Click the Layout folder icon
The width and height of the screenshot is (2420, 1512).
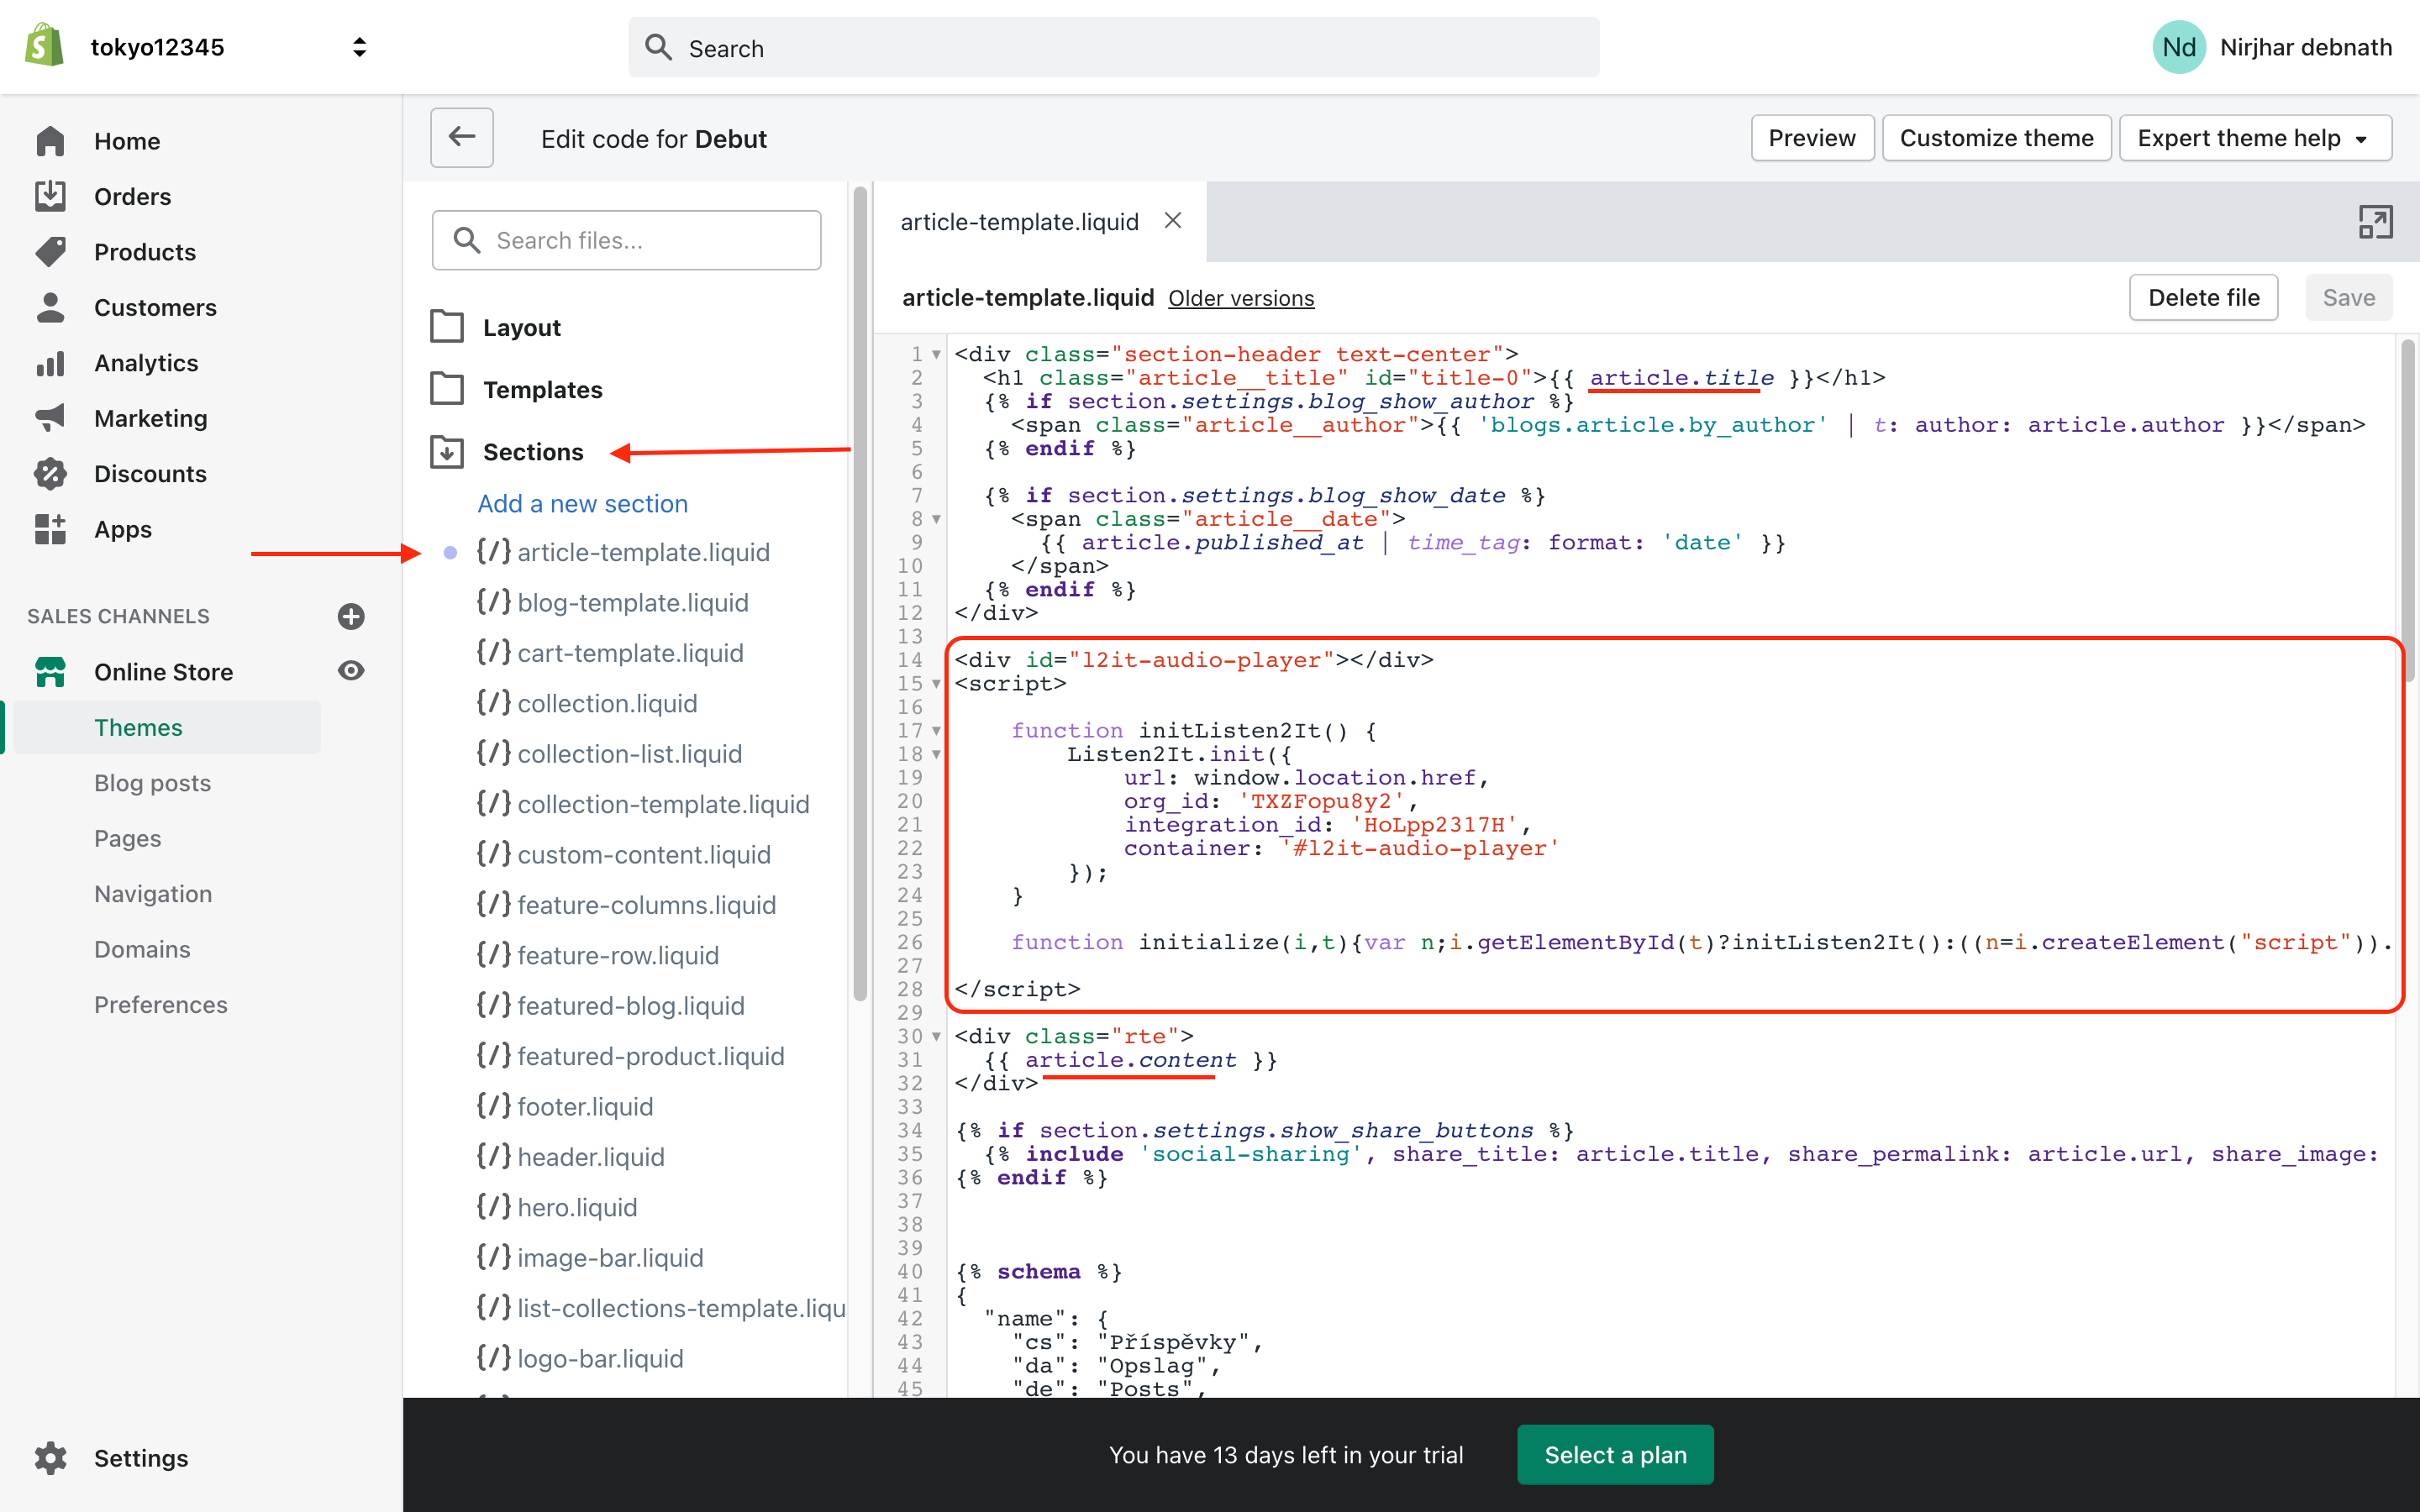tap(446, 326)
